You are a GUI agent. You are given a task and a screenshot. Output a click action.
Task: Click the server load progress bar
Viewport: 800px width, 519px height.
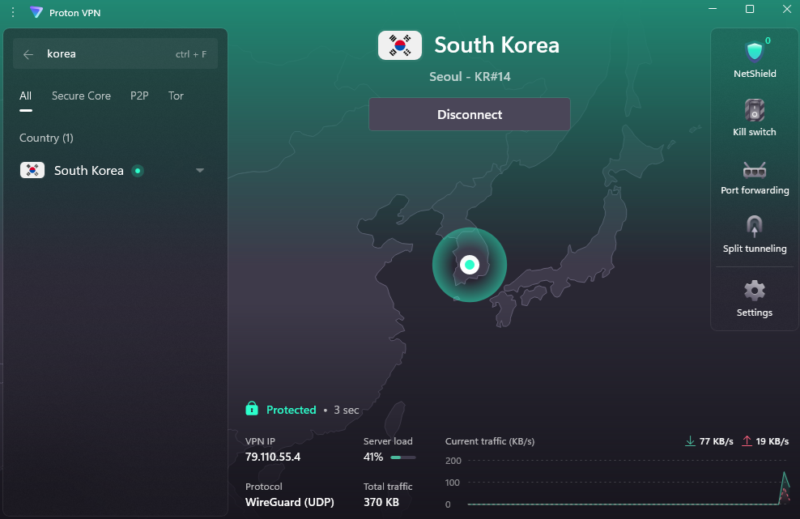click(403, 457)
